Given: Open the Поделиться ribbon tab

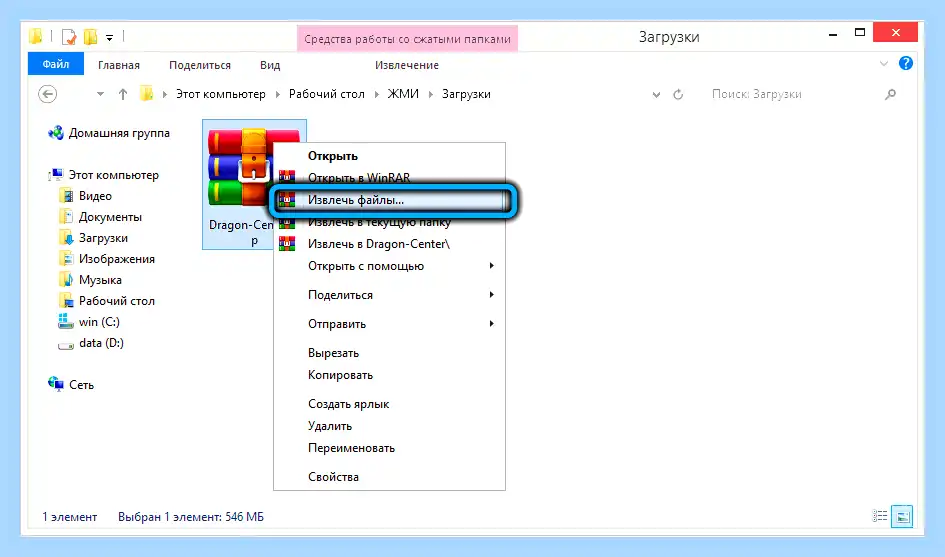Looking at the screenshot, I should coord(199,65).
